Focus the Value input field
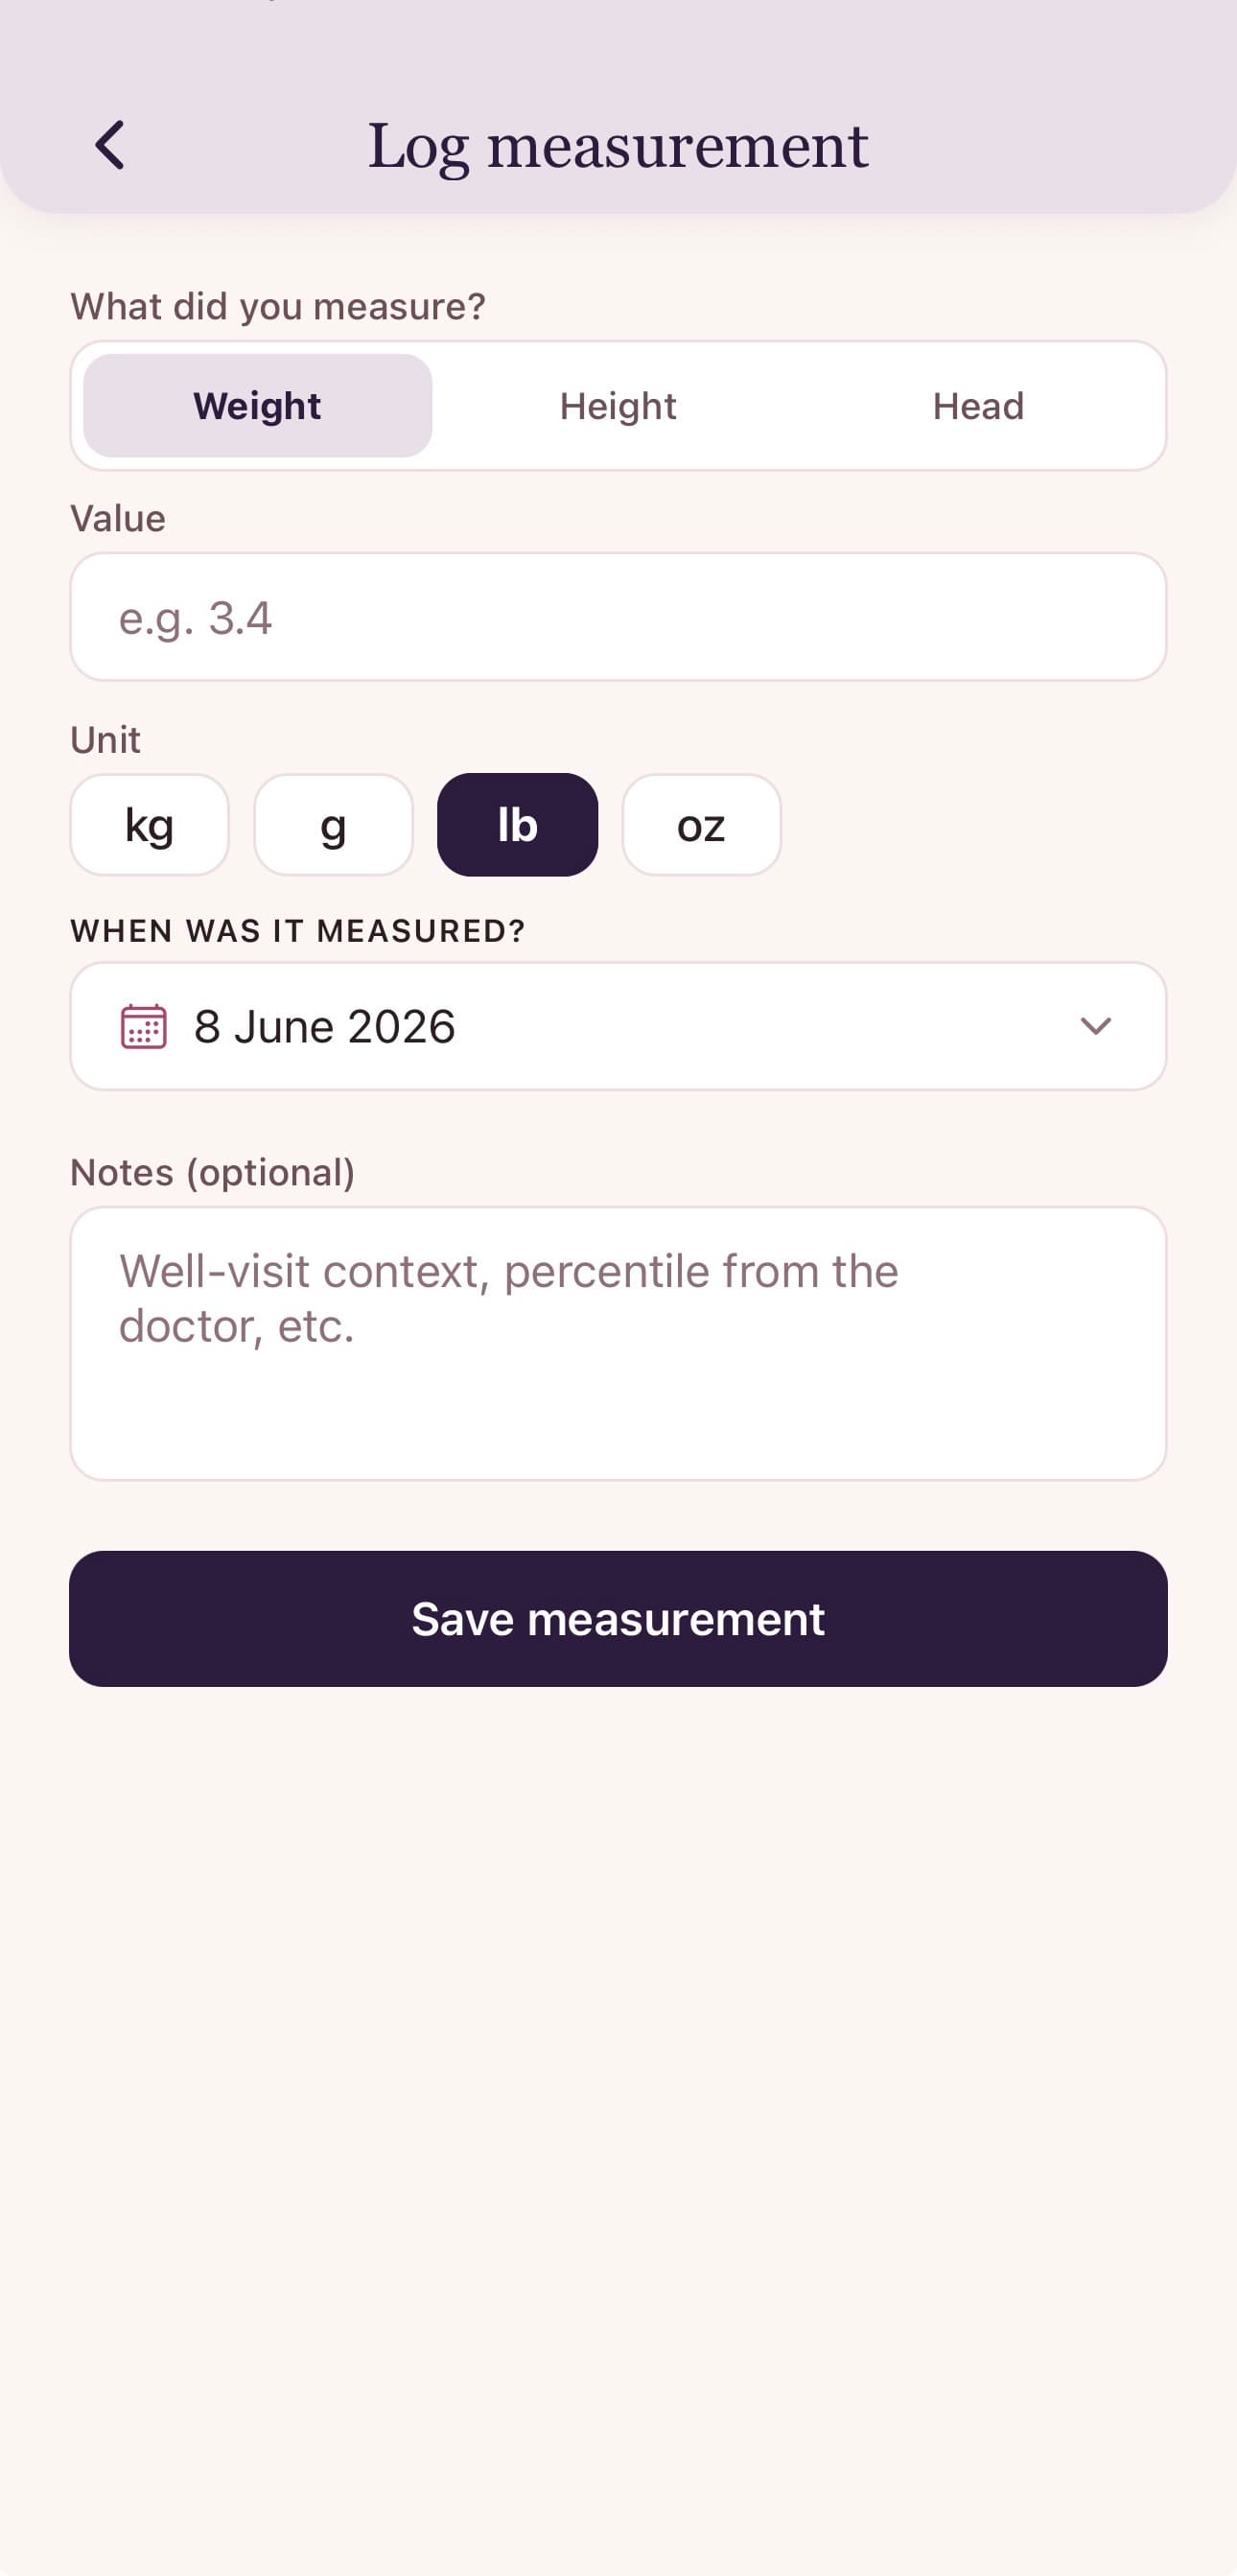The image size is (1237, 2576). (x=618, y=617)
